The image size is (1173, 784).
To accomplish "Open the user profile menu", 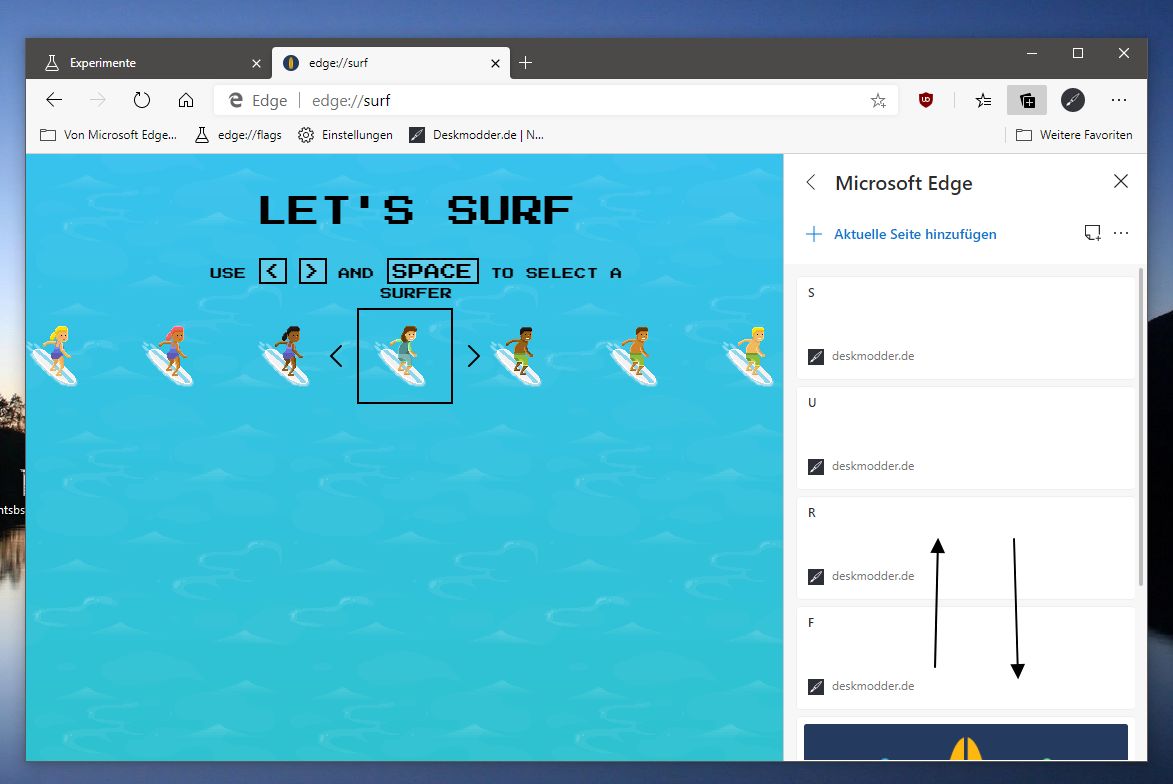I will [x=1073, y=100].
